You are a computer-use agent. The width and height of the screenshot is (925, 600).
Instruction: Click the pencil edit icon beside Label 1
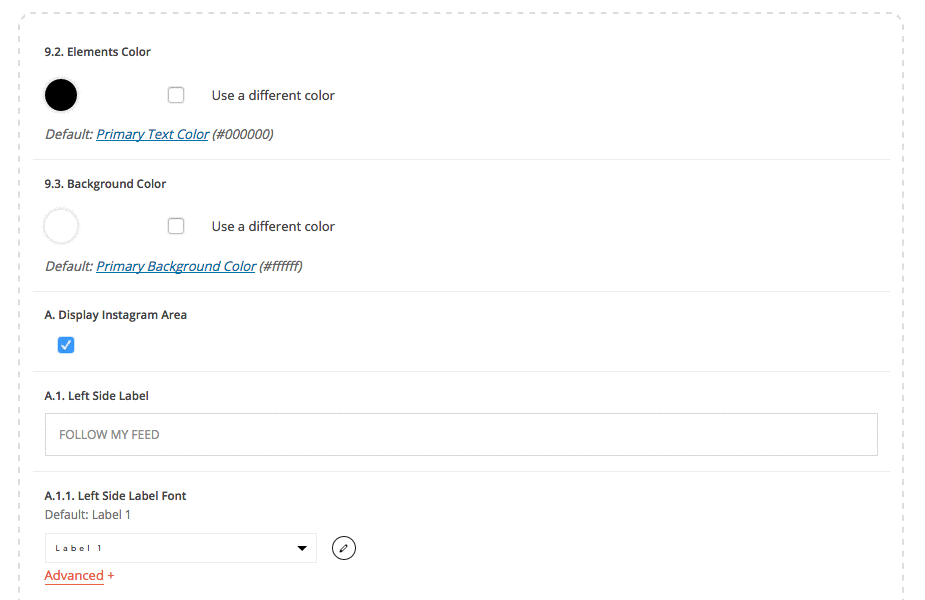(343, 548)
